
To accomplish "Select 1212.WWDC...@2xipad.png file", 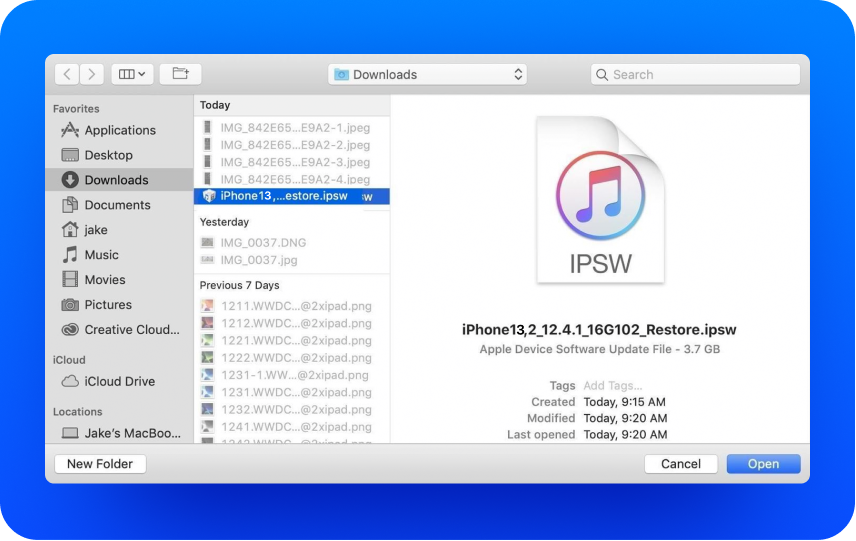I will click(x=292, y=323).
